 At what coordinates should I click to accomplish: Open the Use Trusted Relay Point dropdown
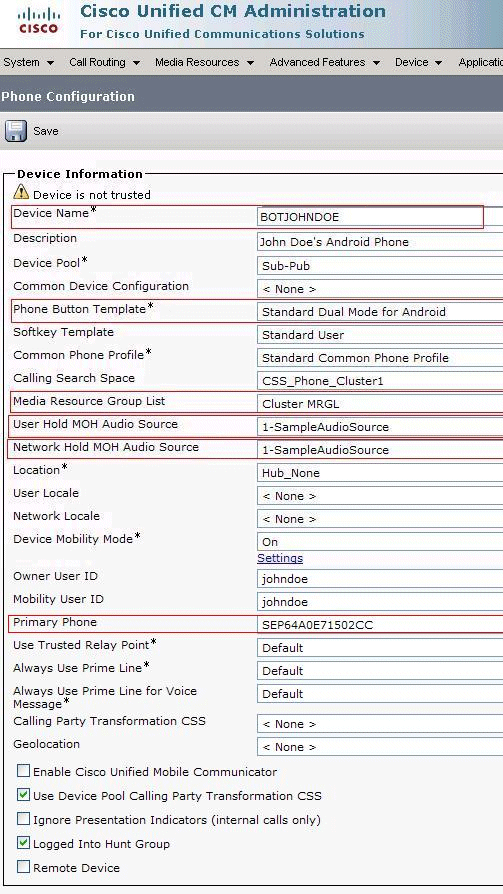380,648
